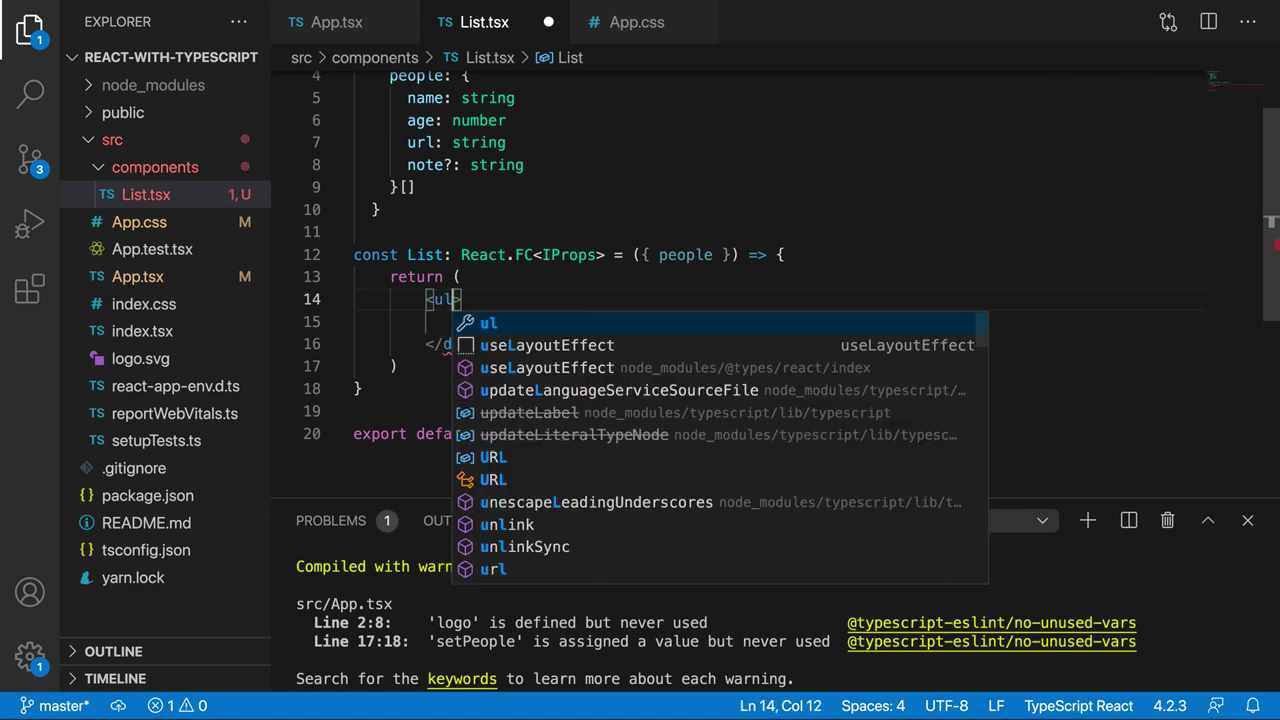This screenshot has width=1280, height=720.
Task: Click the 4.2.3 TypeScript version
Action: pos(1170,706)
